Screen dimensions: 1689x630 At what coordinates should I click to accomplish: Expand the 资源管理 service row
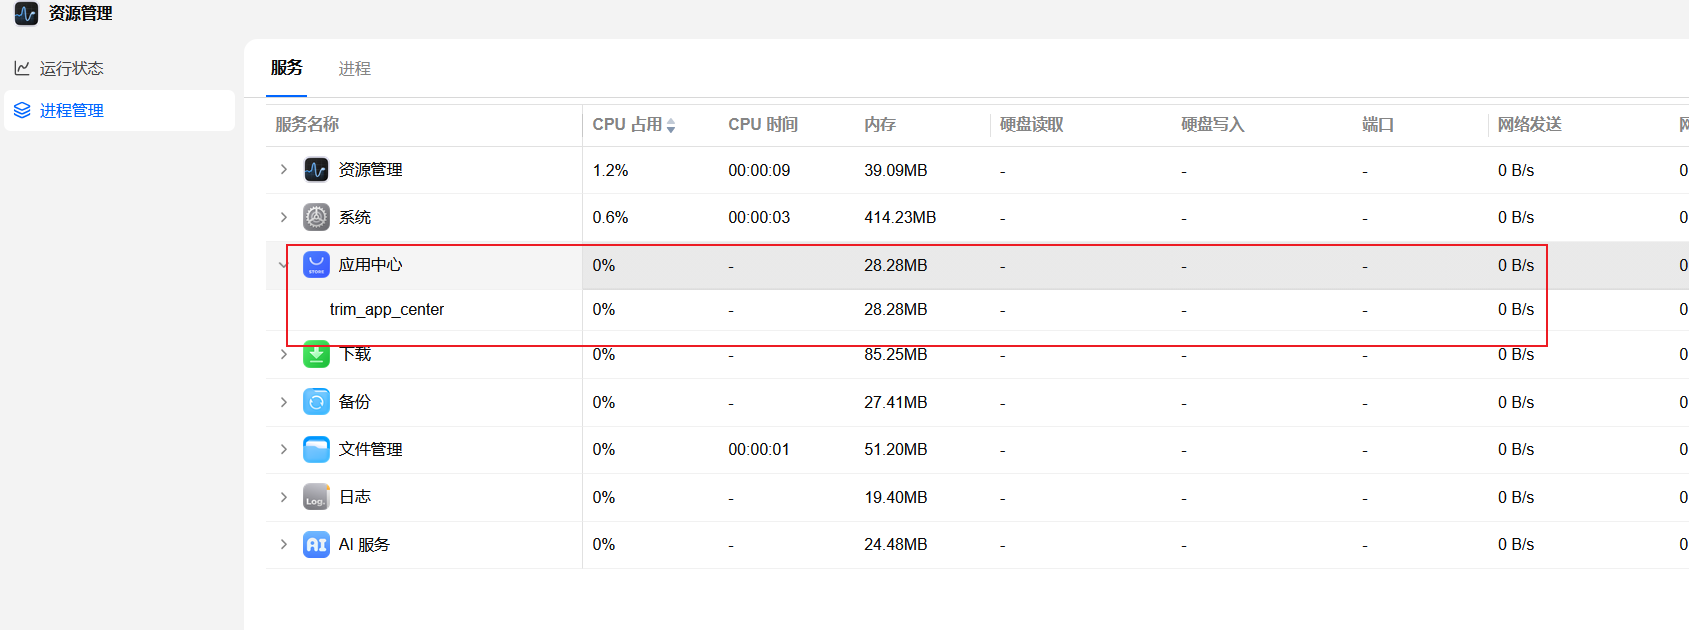(x=284, y=170)
